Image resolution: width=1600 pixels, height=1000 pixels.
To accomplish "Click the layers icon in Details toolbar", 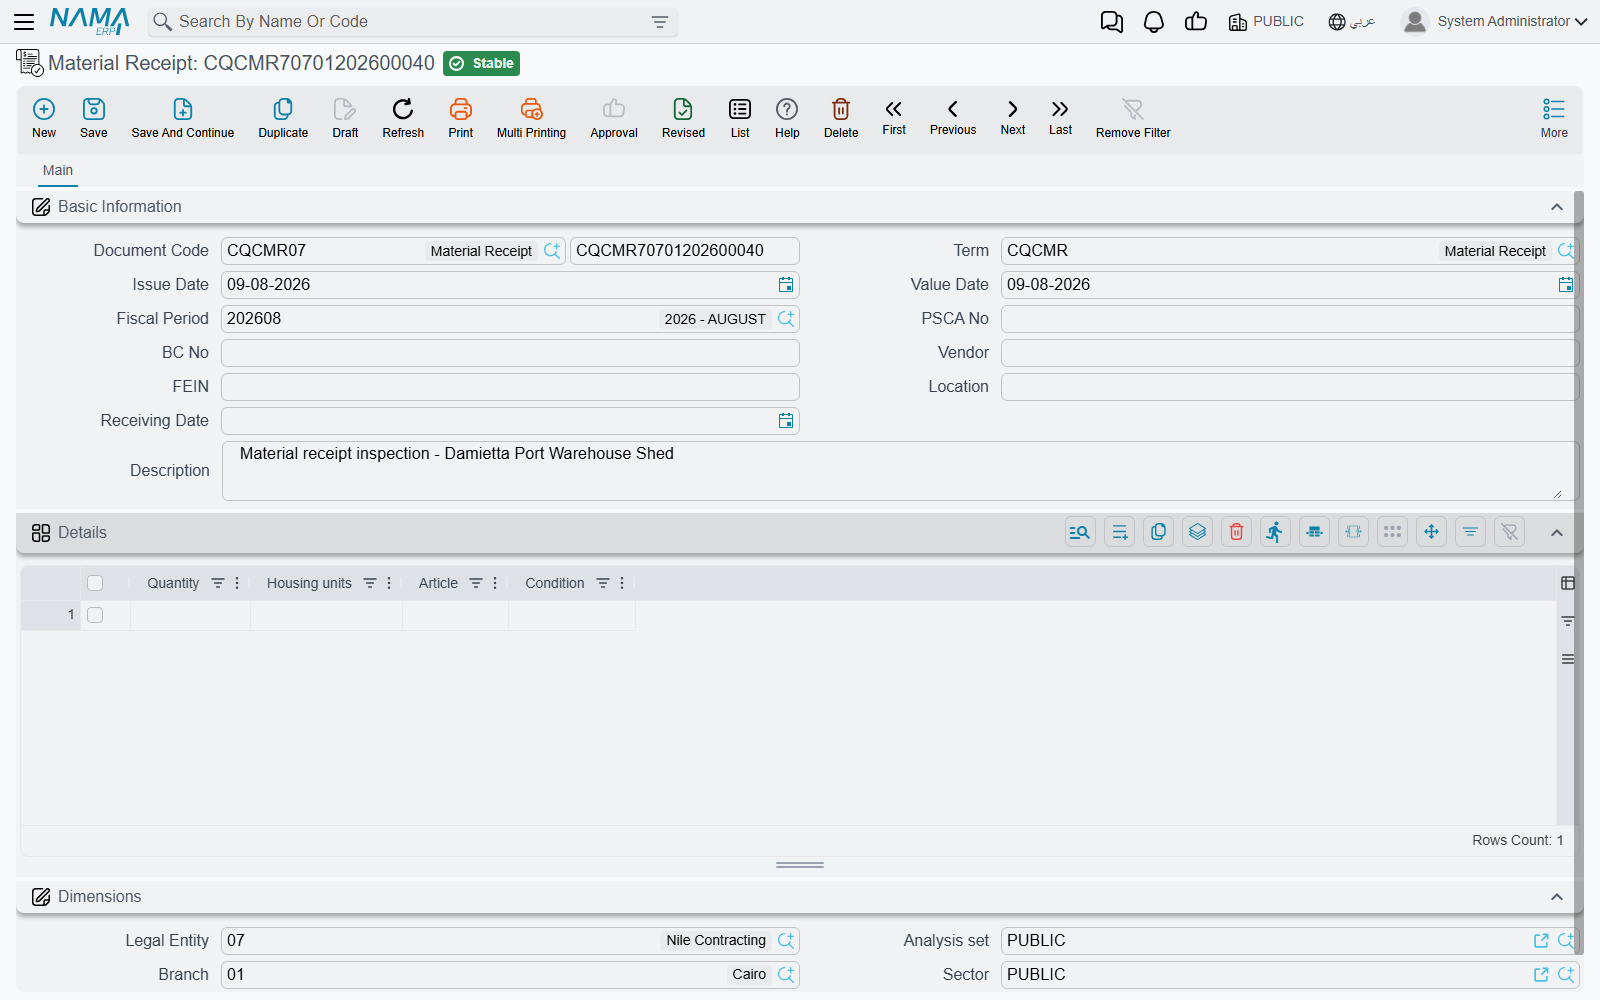I will 1197,532.
